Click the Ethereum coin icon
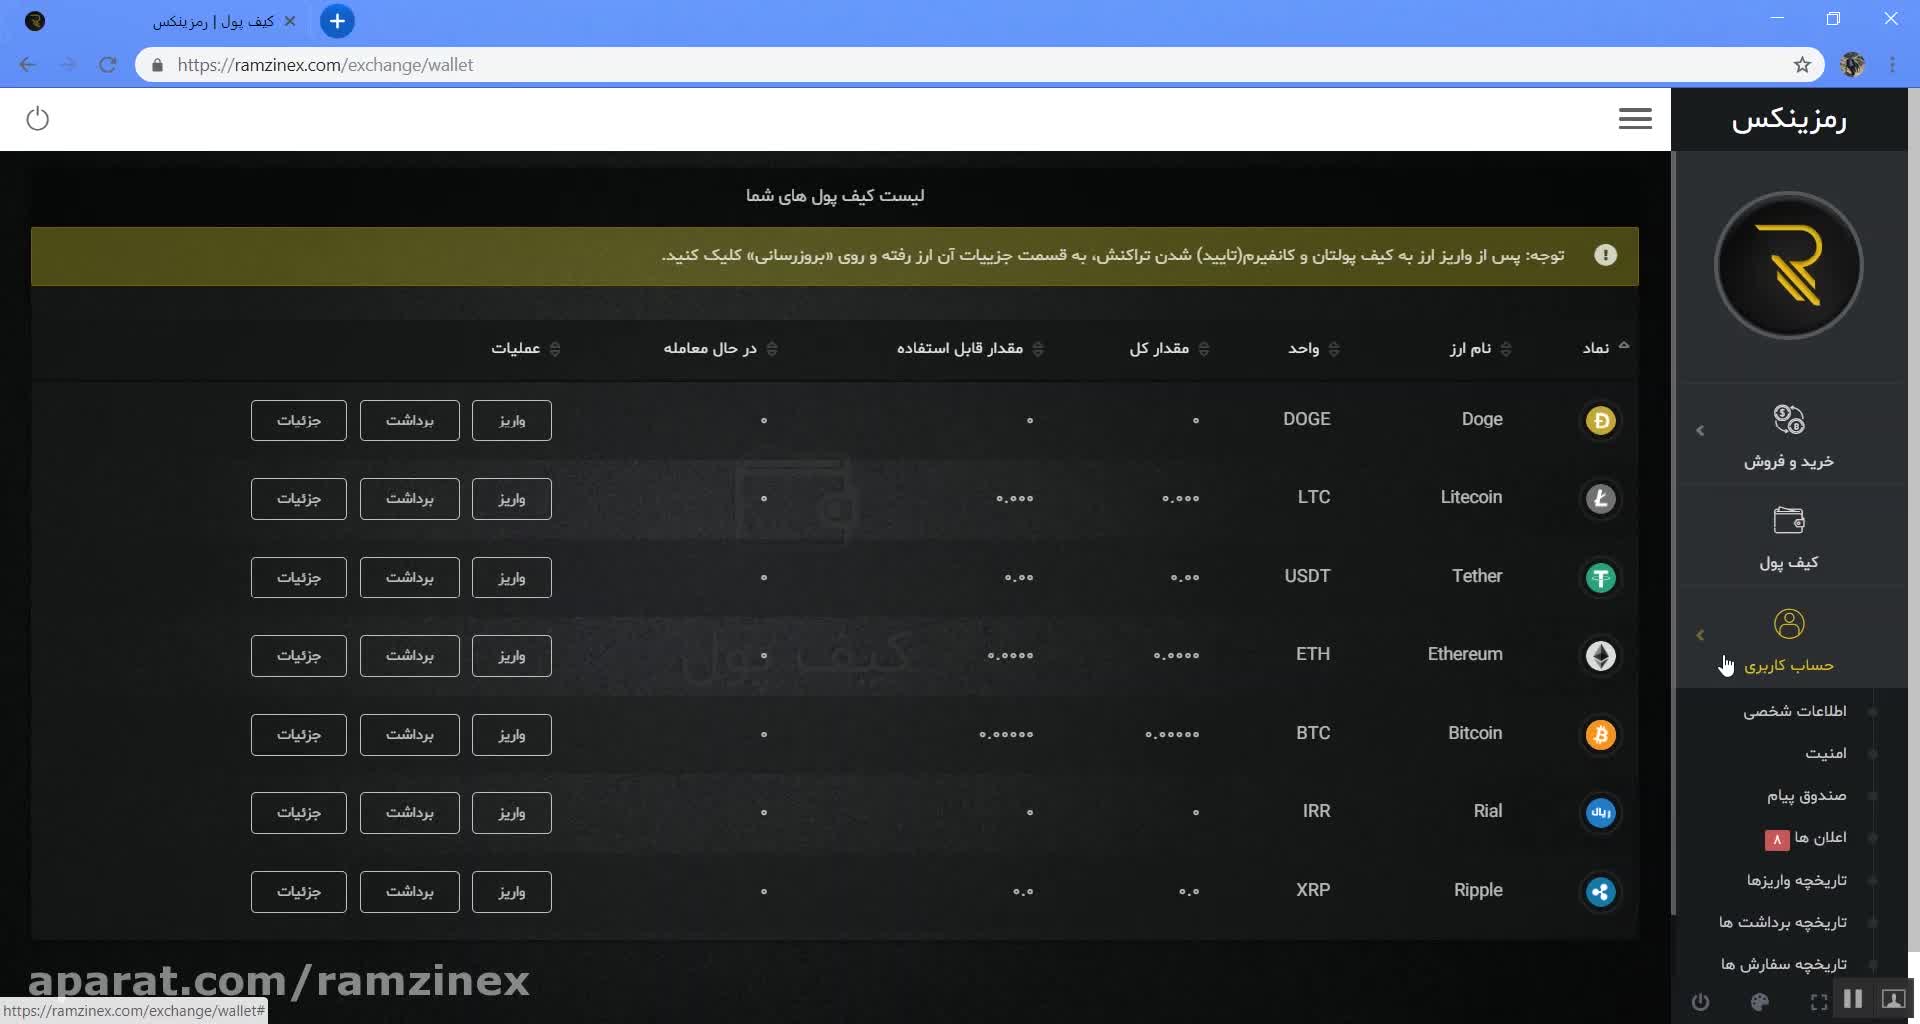 click(x=1600, y=656)
